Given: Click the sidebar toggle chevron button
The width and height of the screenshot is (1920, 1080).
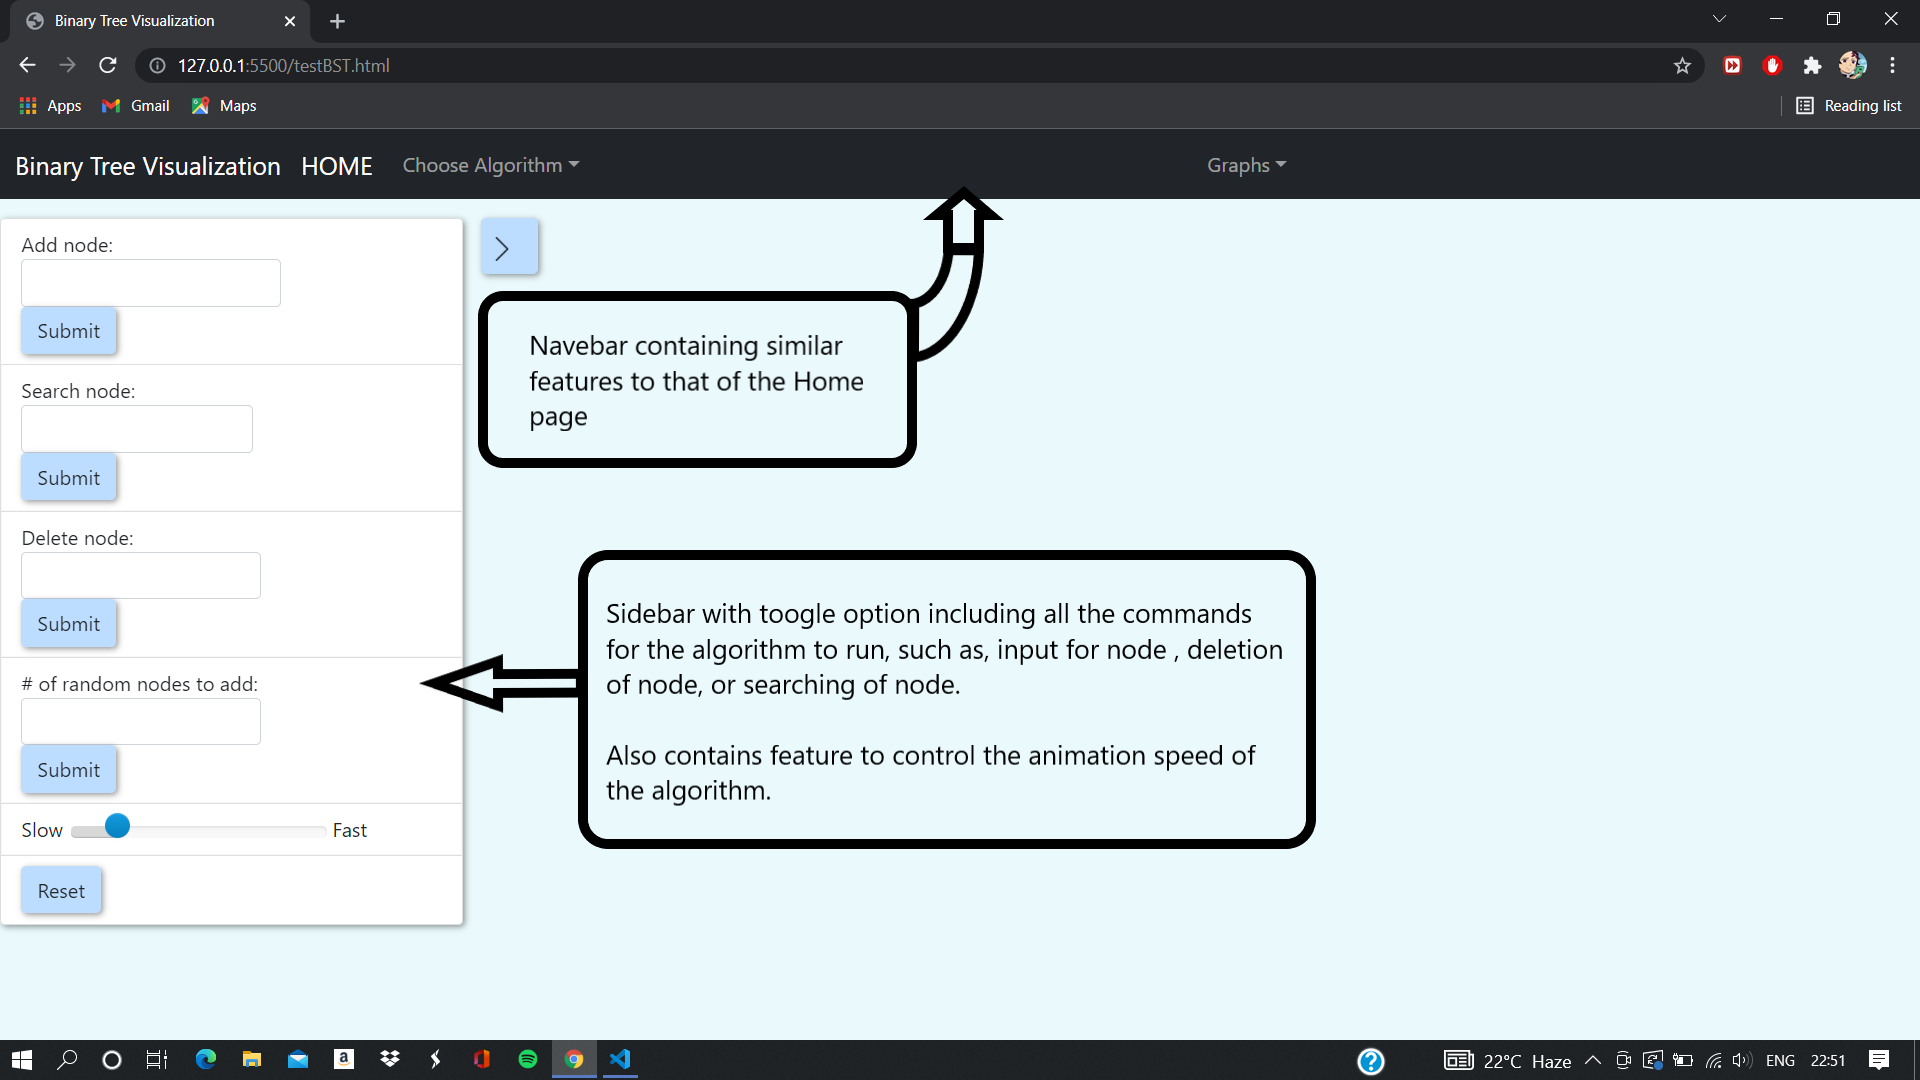Looking at the screenshot, I should click(x=505, y=247).
